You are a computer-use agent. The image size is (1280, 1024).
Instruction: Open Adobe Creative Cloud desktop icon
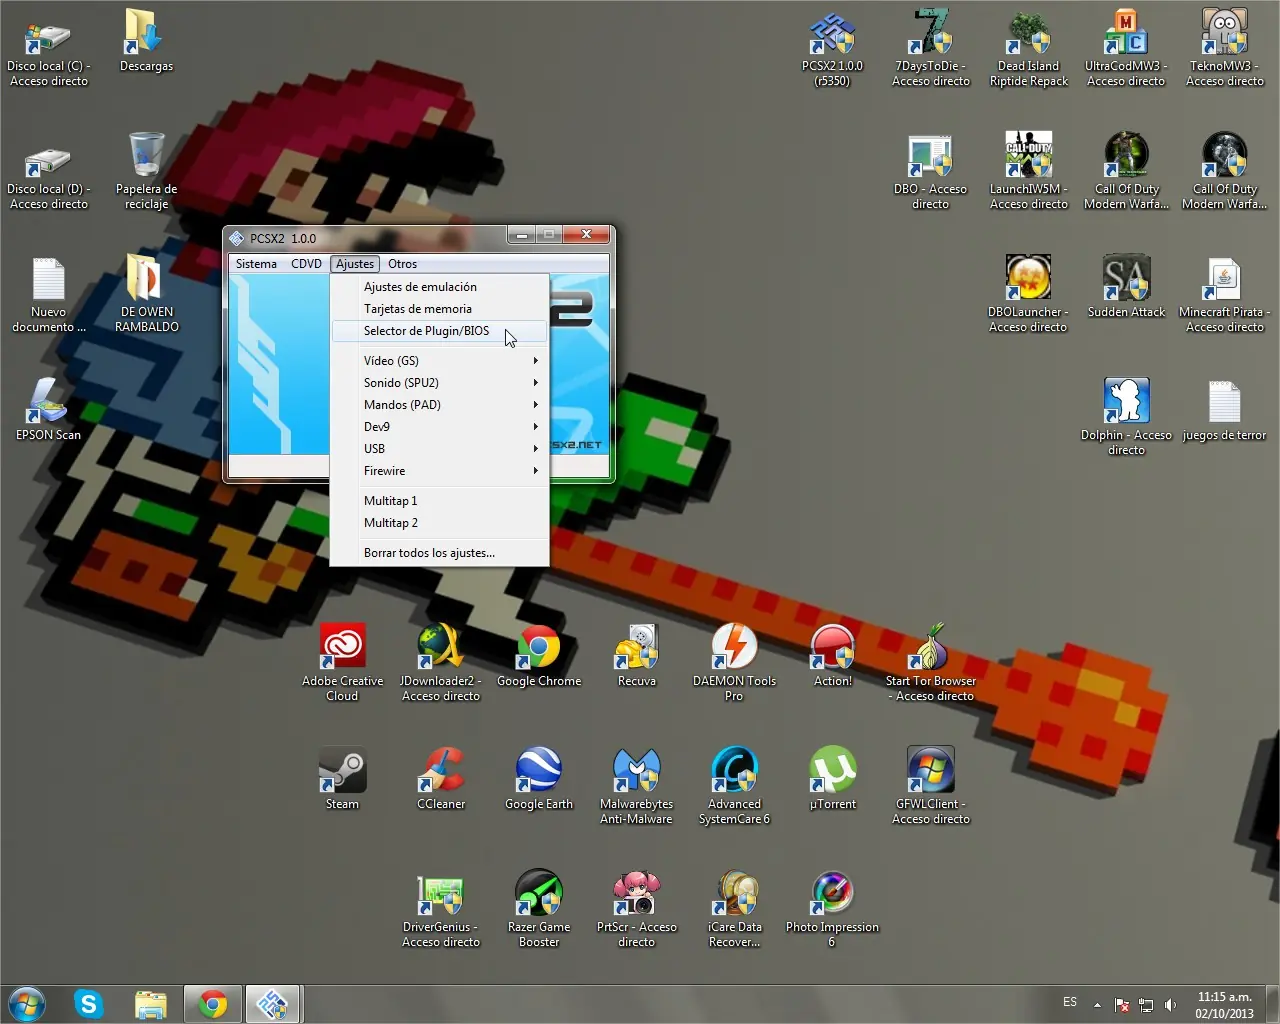(342, 663)
